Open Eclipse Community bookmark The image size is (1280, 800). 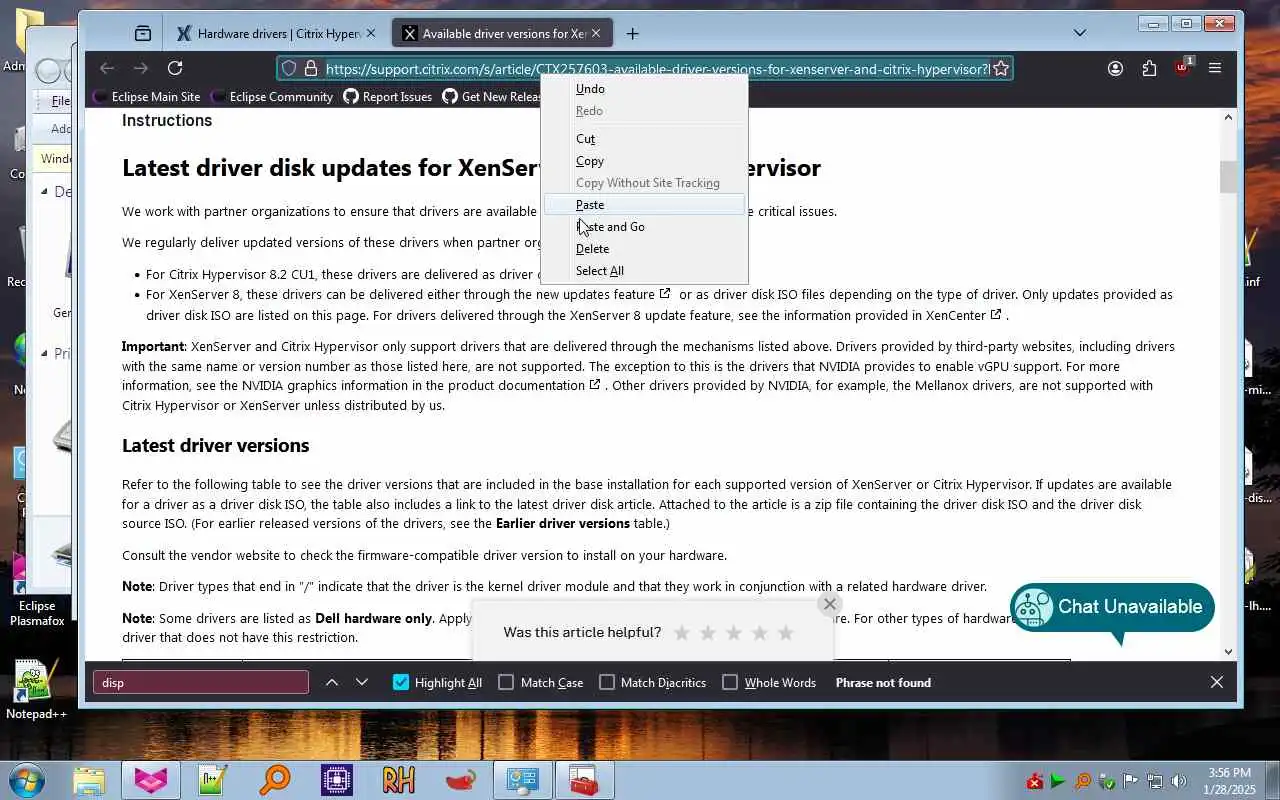click(x=271, y=96)
